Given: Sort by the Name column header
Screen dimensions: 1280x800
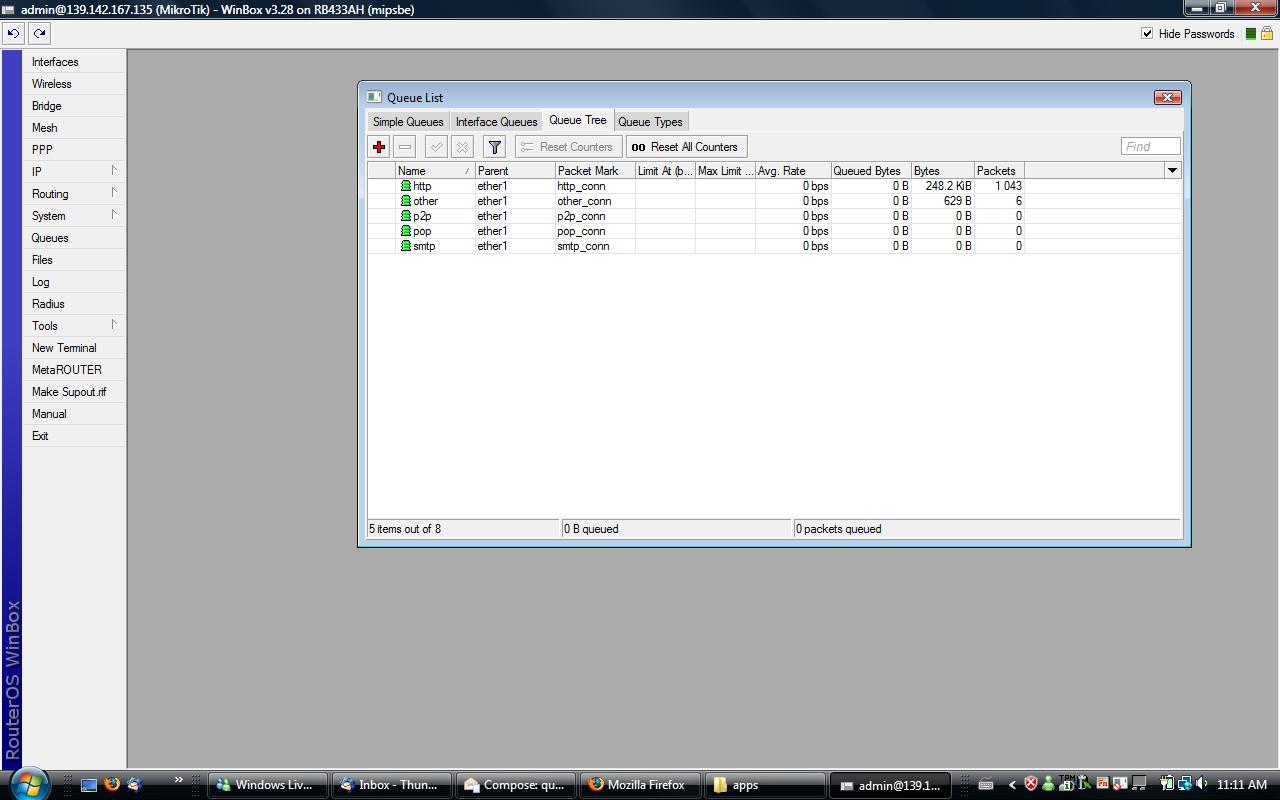Looking at the screenshot, I should (435, 171).
